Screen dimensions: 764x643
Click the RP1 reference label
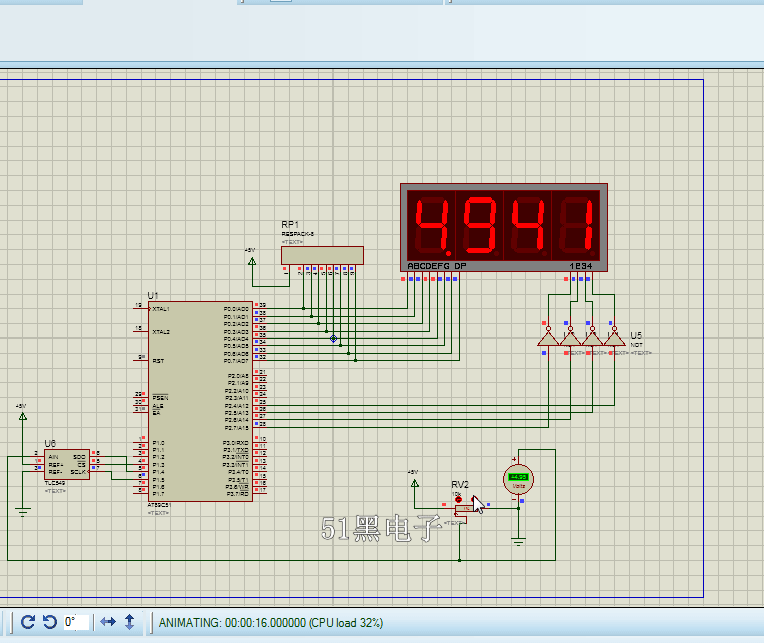290,224
